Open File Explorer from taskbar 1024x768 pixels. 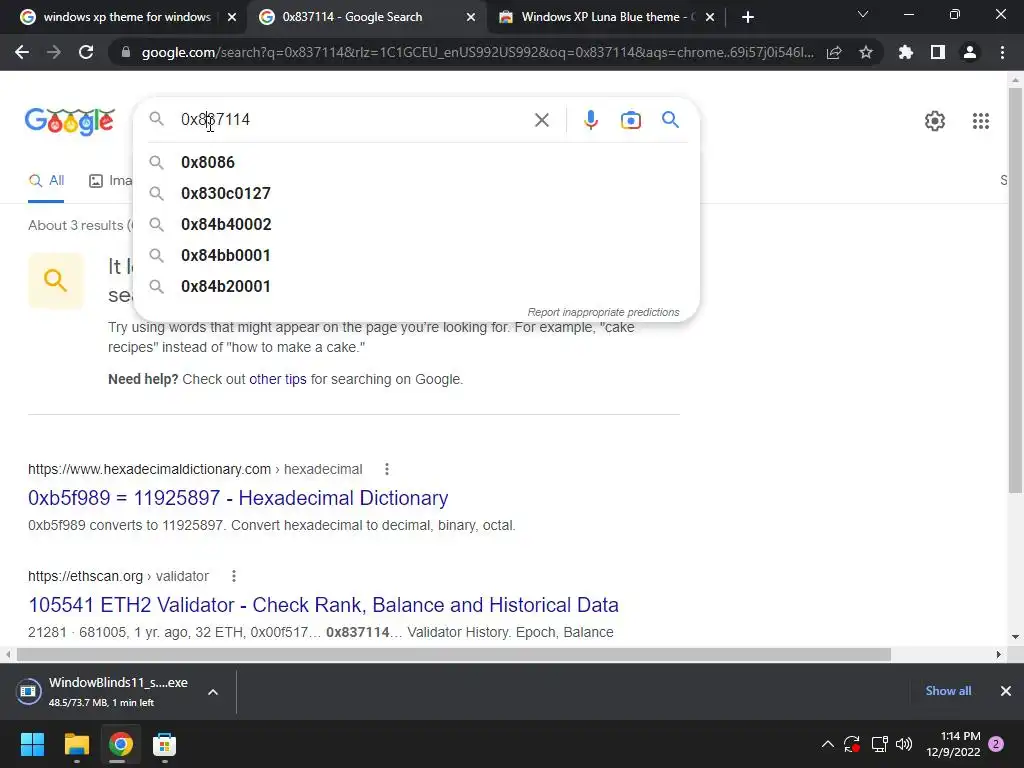pos(76,744)
